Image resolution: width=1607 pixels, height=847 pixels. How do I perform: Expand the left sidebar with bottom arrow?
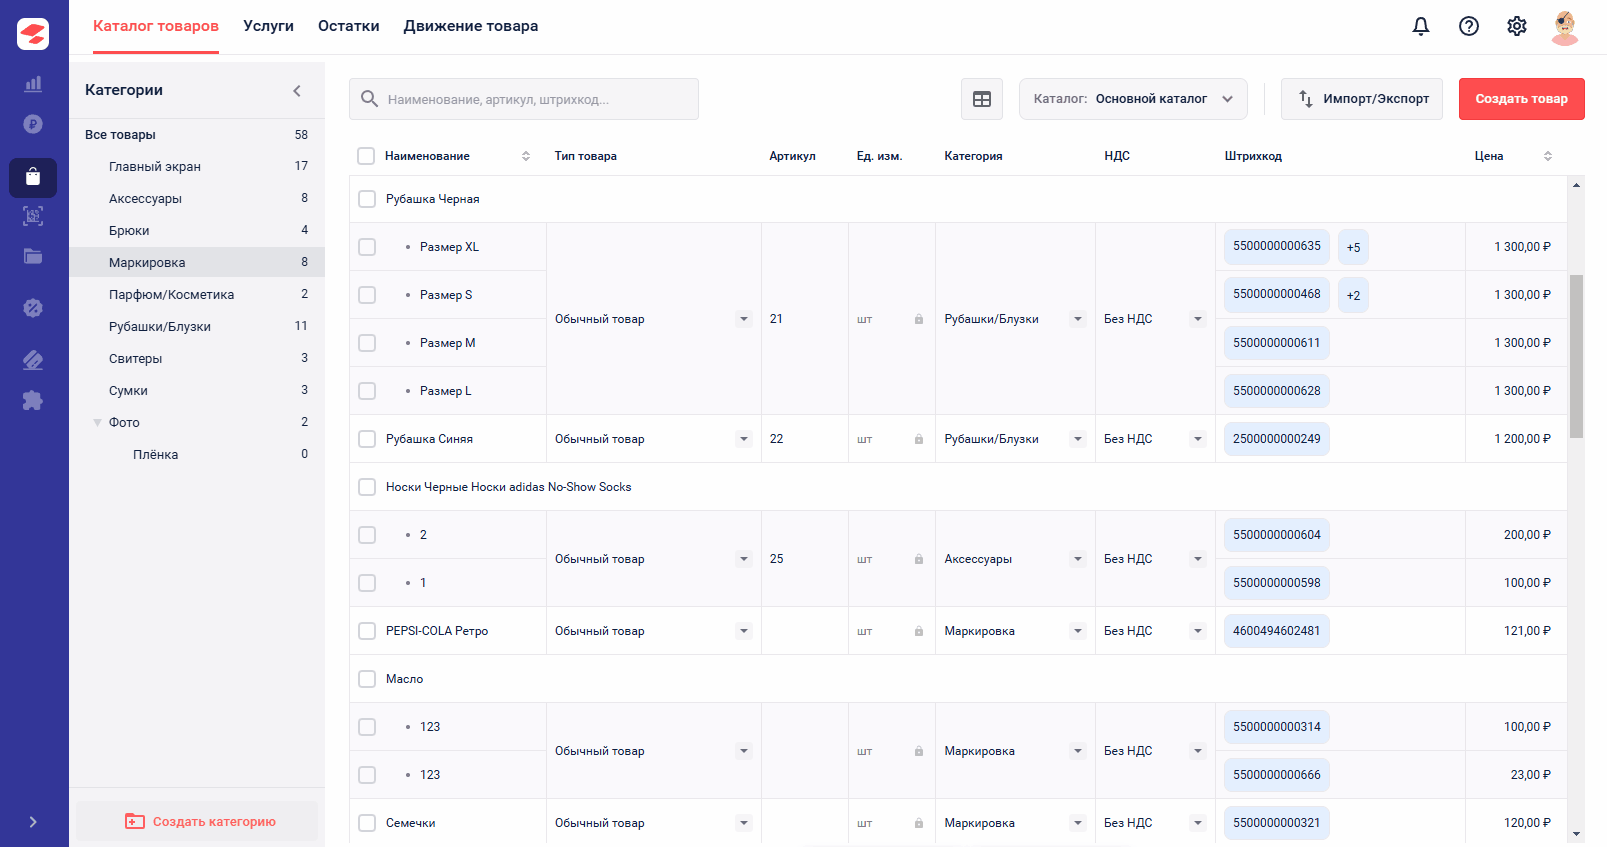click(33, 822)
